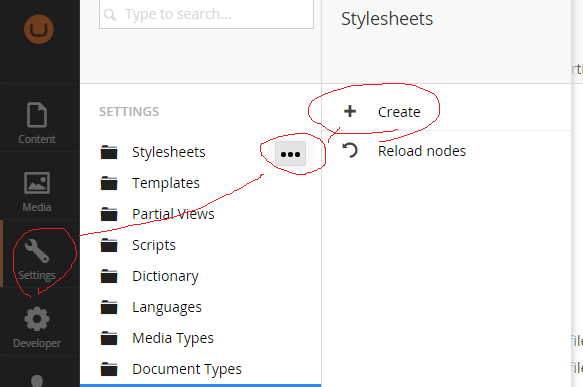Click the Scripts folder icon
Screen dimensions: 583x387
[109, 245]
